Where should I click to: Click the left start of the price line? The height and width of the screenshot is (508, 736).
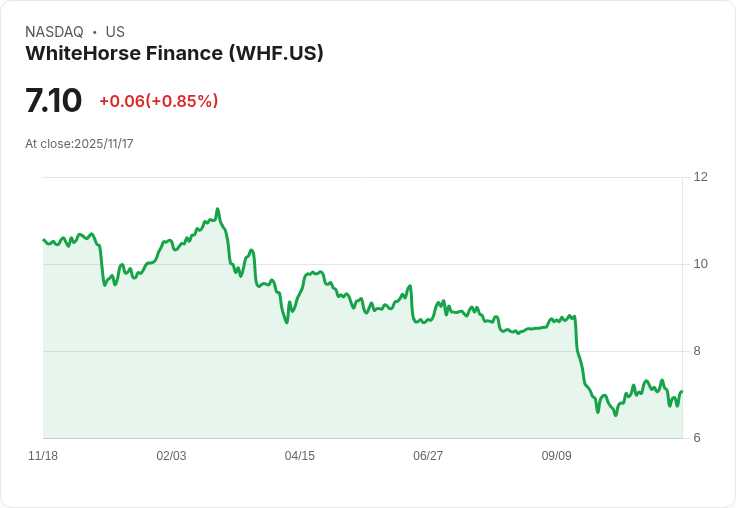pos(43,239)
